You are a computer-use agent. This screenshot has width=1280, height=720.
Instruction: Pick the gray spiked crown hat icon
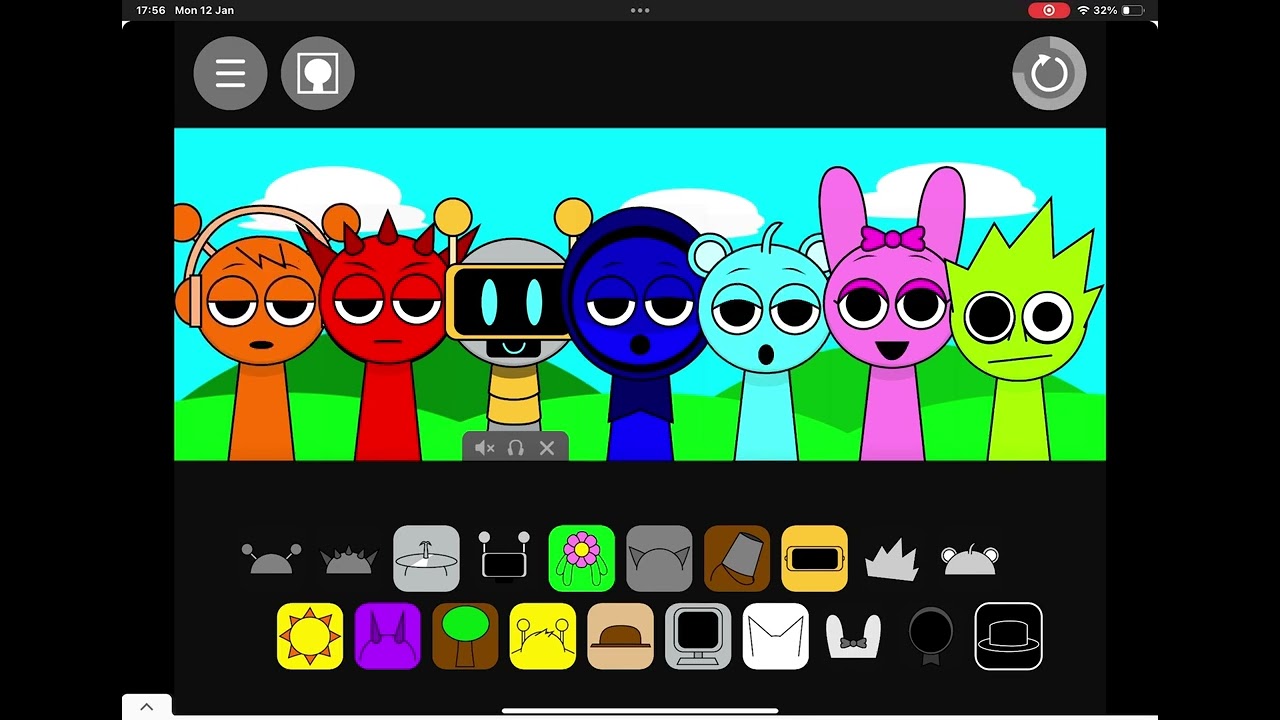pyautogui.click(x=349, y=560)
